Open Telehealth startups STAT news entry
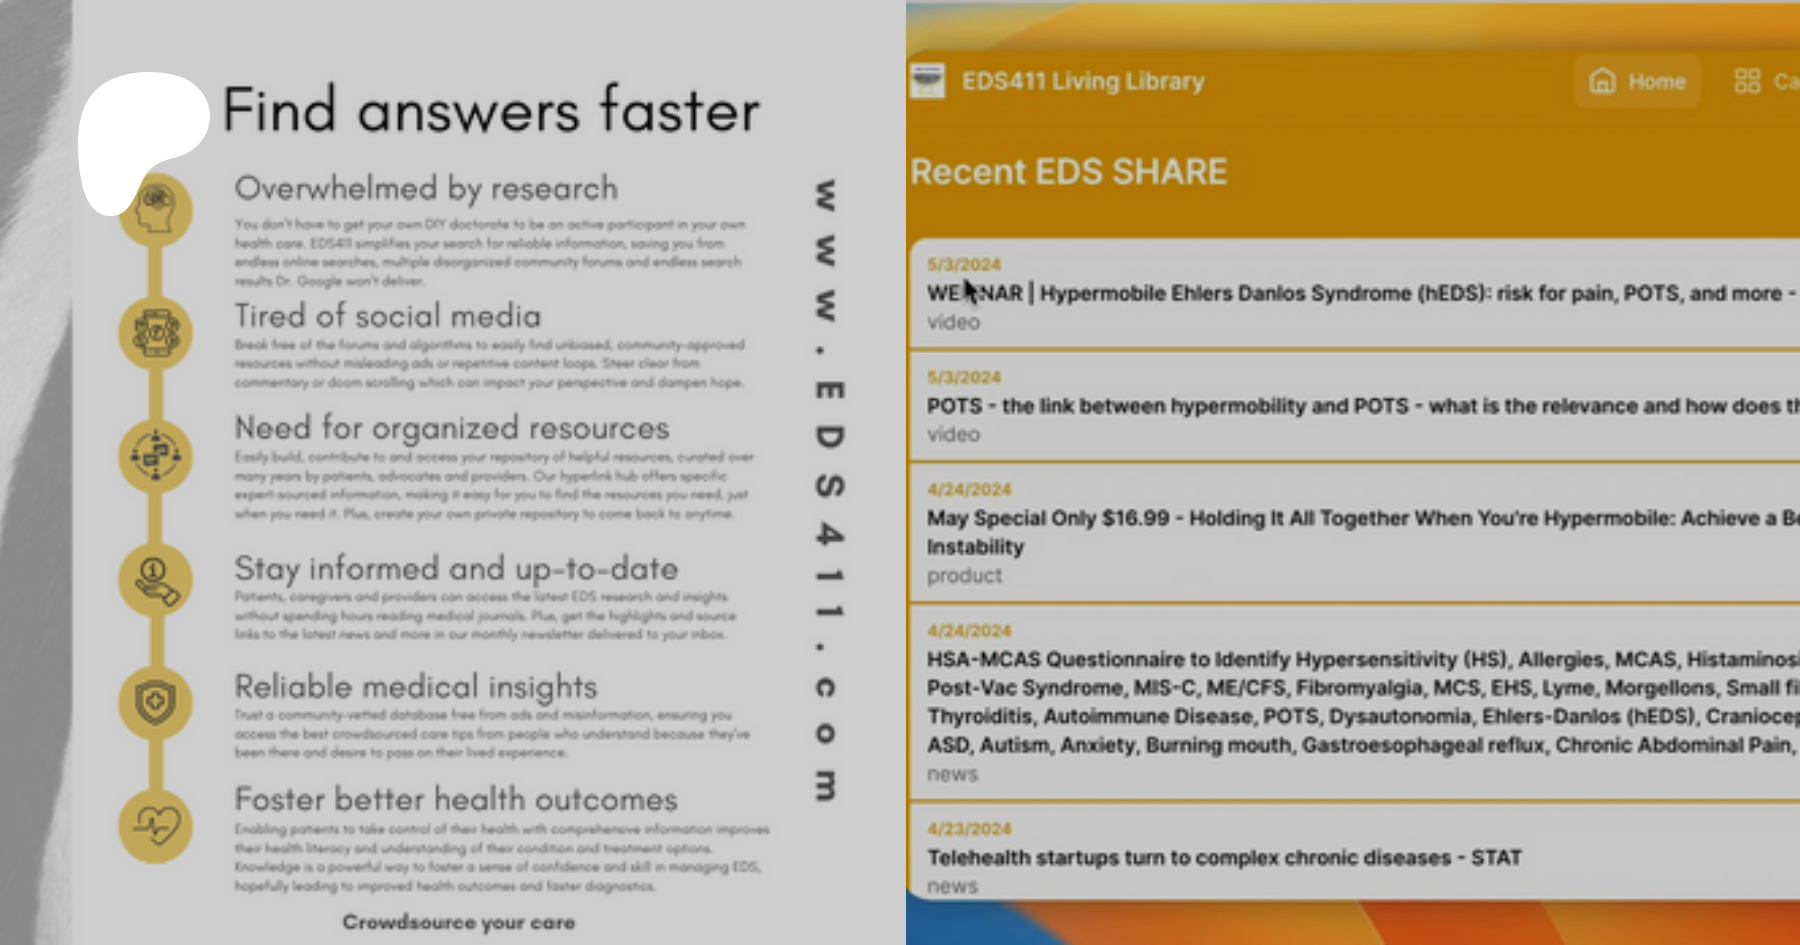The width and height of the screenshot is (1800, 945). pos(1224,858)
